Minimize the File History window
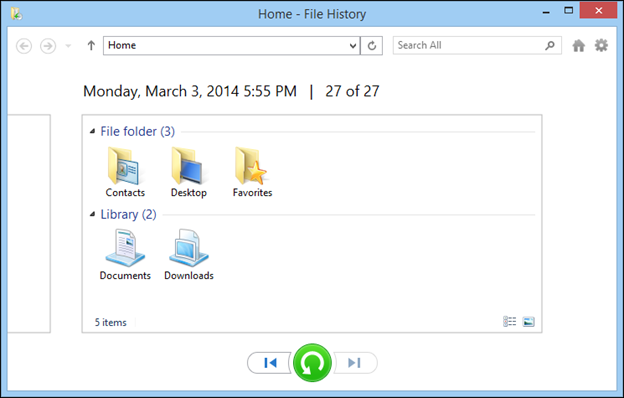Image resolution: width=624 pixels, height=398 pixels. coord(546,12)
